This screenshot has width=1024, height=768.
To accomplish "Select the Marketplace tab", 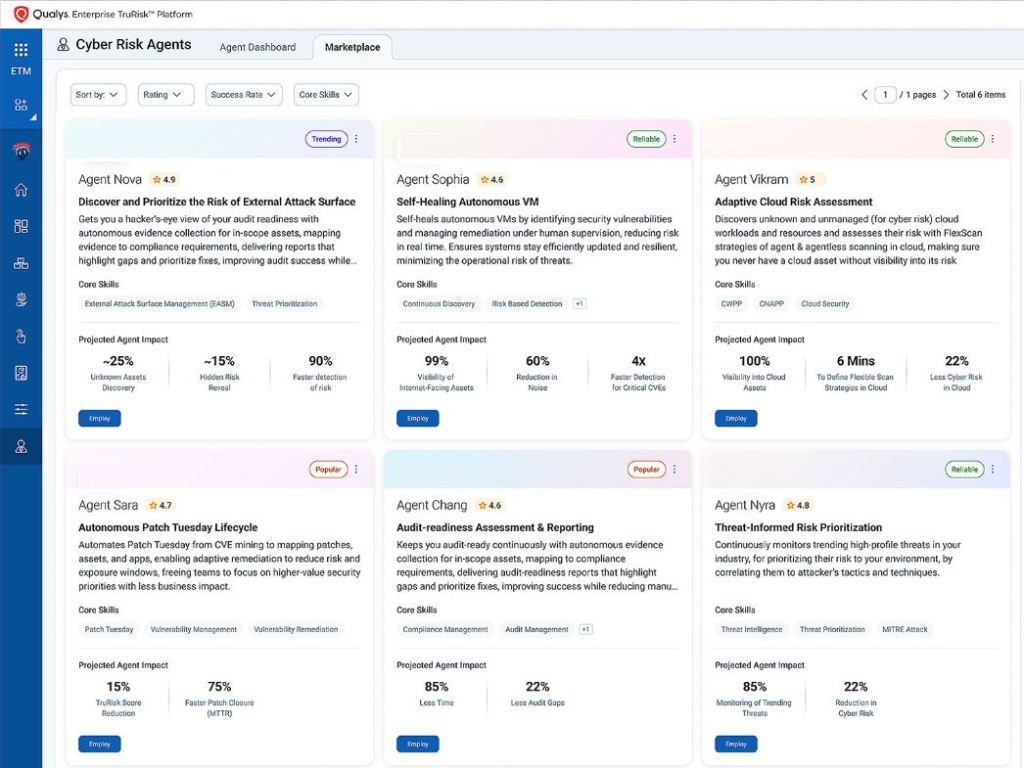I will click(352, 47).
